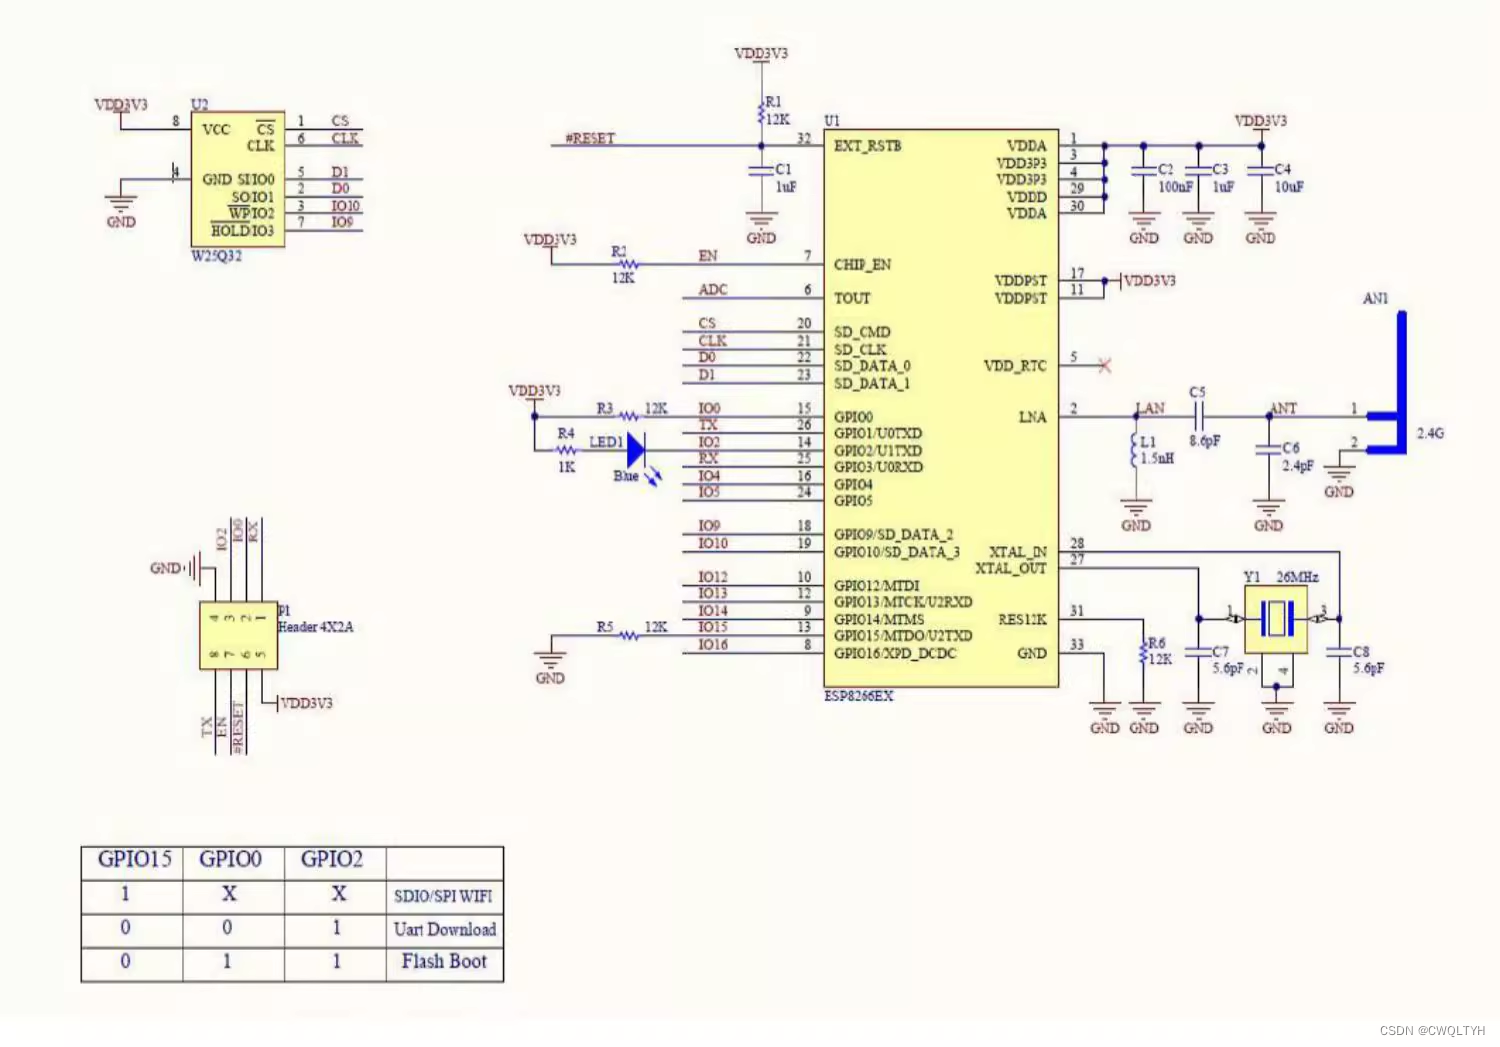Click the GPIO9/SD_DATA_2 pin label
The image size is (1500, 1047).
coord(893,535)
